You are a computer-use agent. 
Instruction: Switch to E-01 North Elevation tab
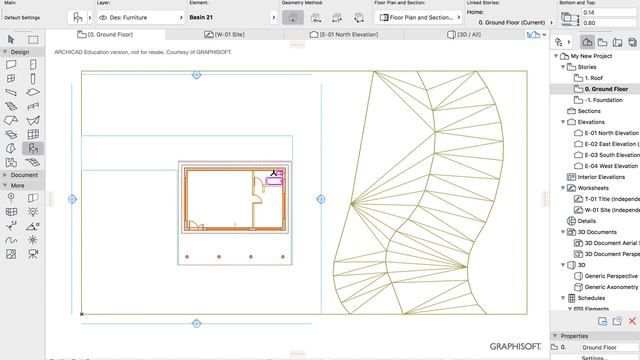click(344, 35)
